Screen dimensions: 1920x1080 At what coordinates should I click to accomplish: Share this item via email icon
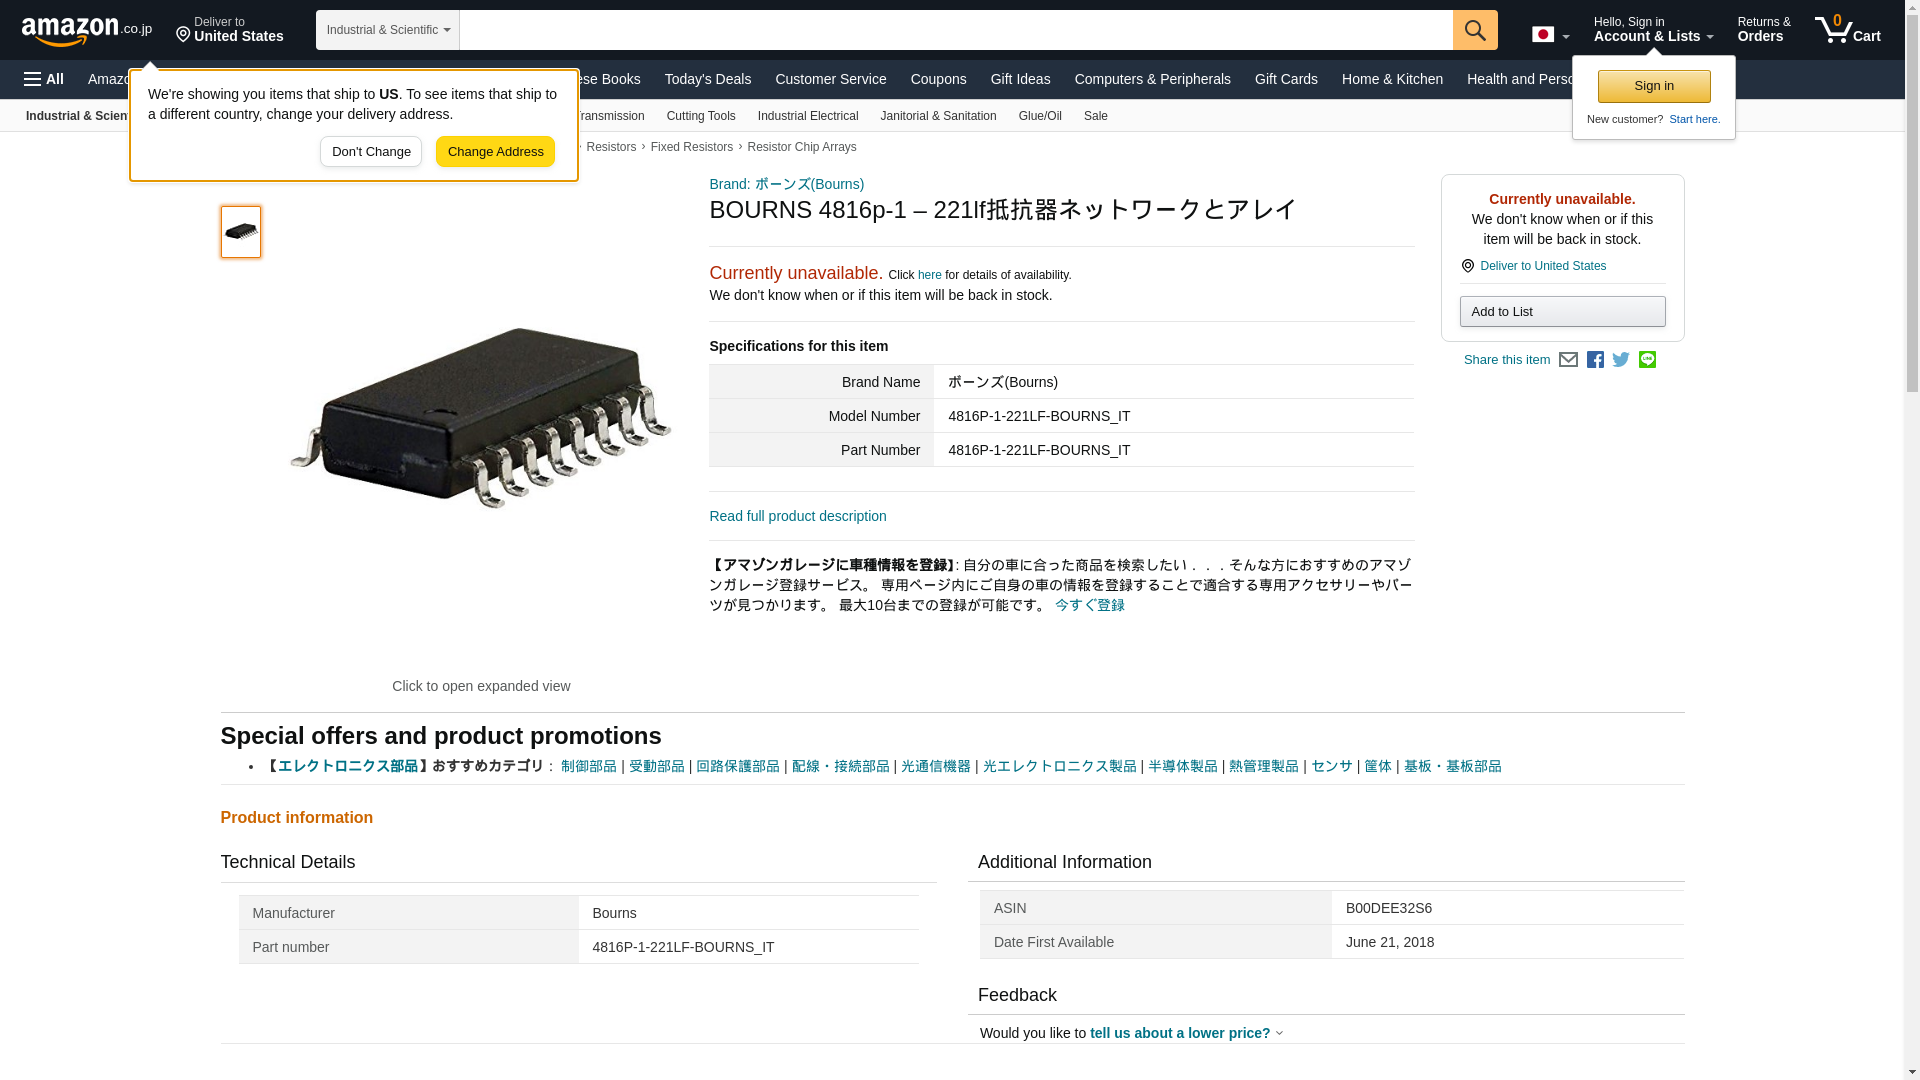point(1568,360)
